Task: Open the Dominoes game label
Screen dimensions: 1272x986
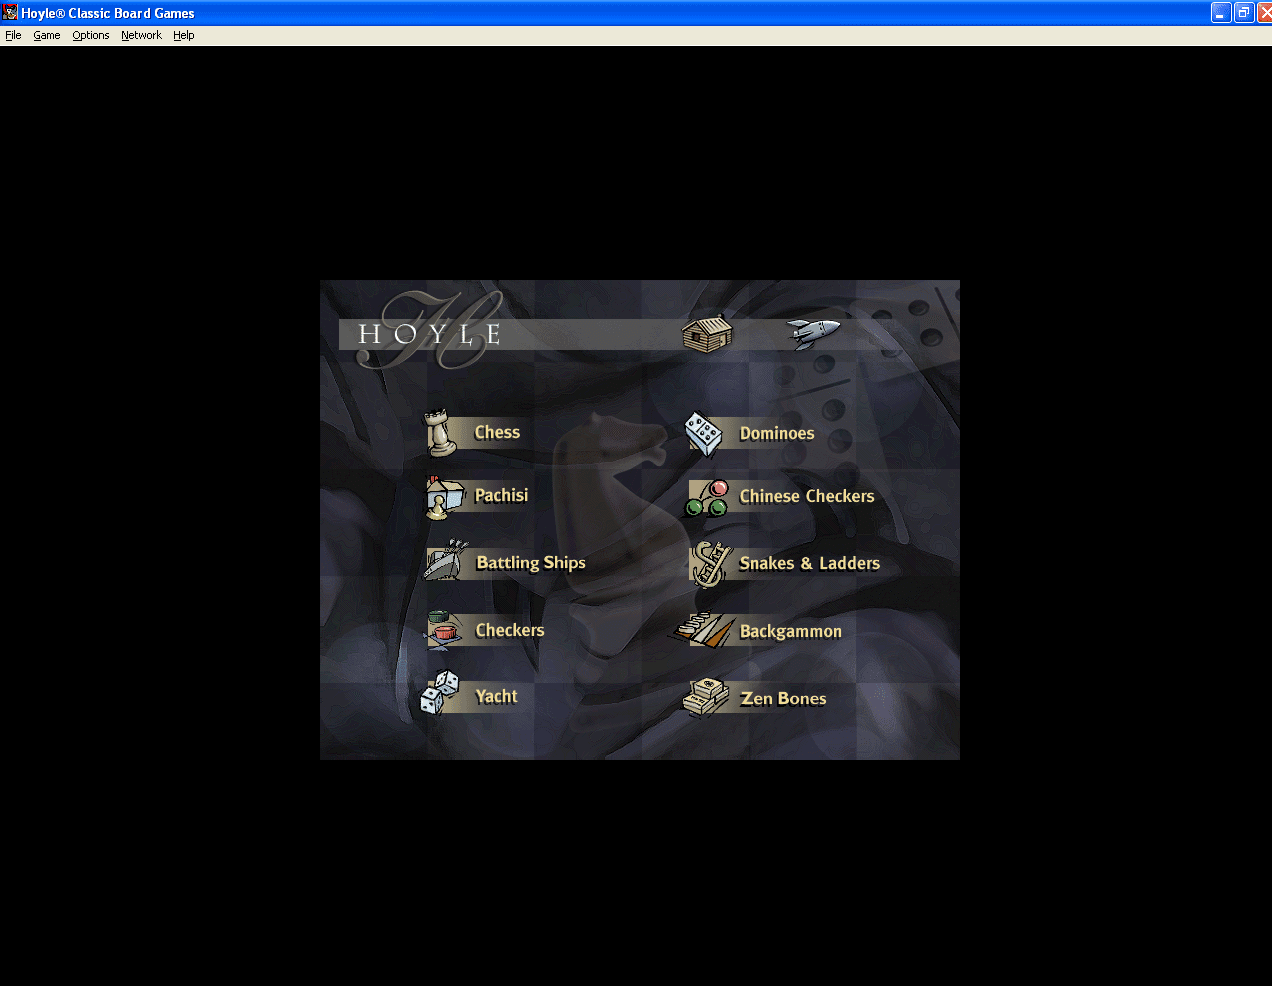Action: coord(777,433)
